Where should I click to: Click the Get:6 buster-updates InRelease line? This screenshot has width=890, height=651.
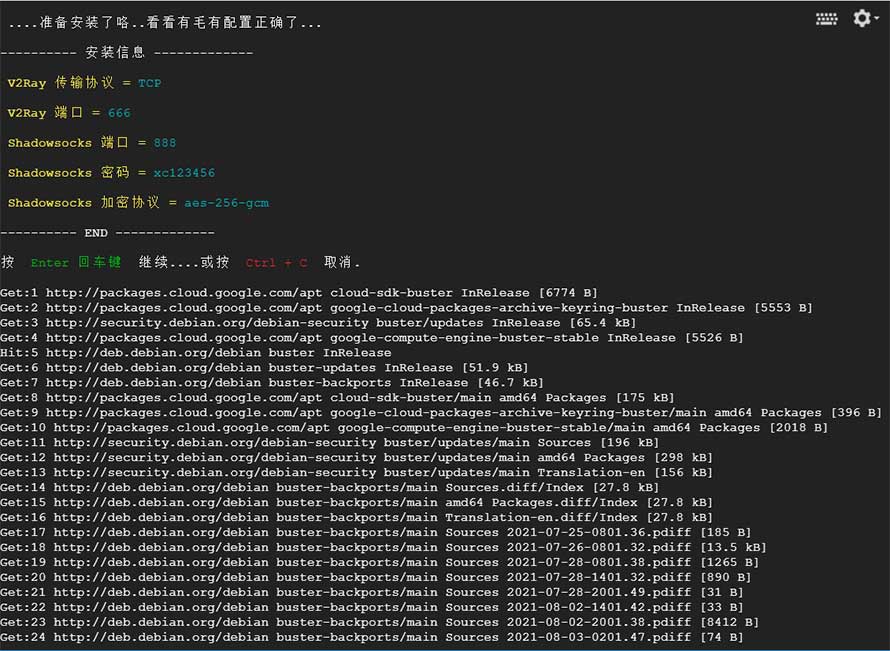click(264, 367)
